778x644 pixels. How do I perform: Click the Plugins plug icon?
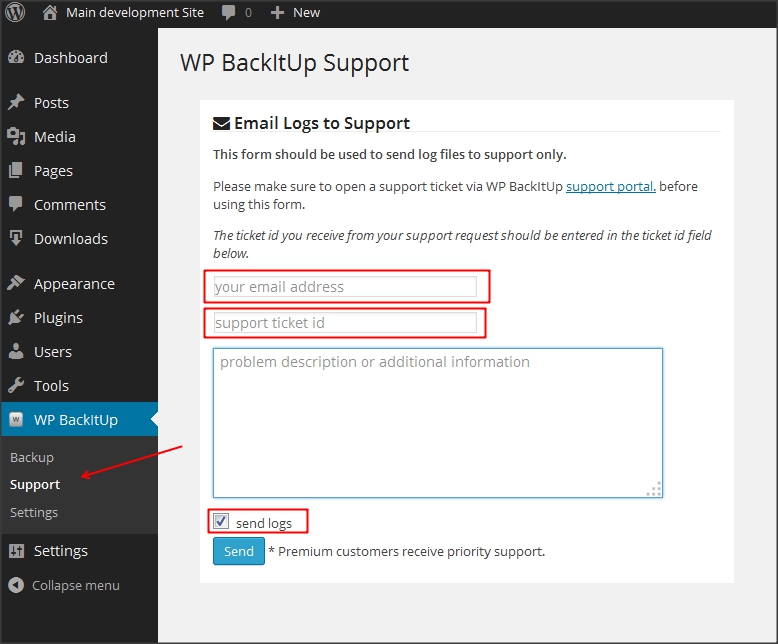point(16,318)
